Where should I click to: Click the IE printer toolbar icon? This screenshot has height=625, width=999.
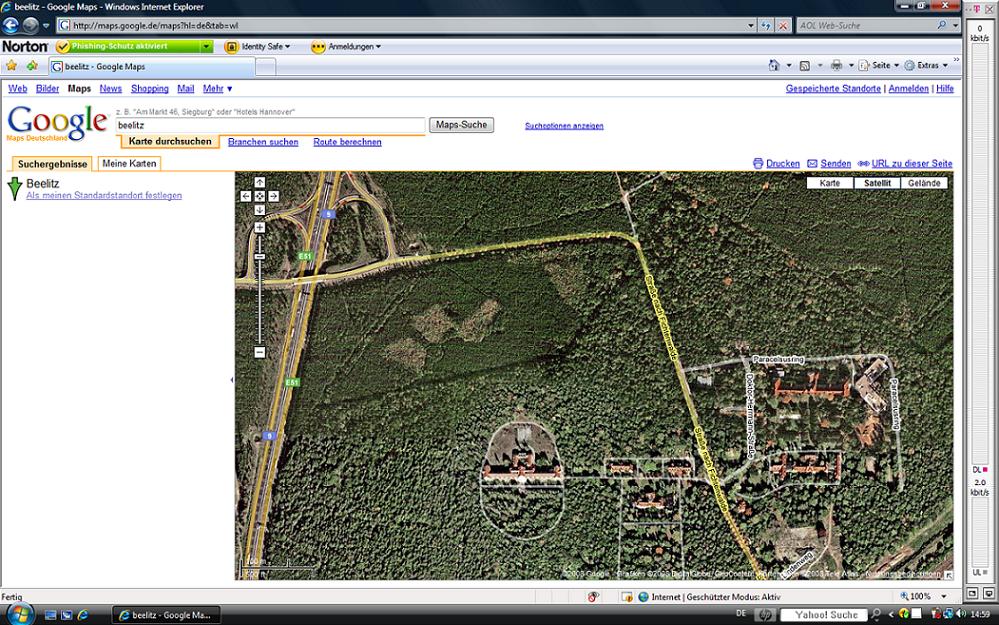(836, 65)
